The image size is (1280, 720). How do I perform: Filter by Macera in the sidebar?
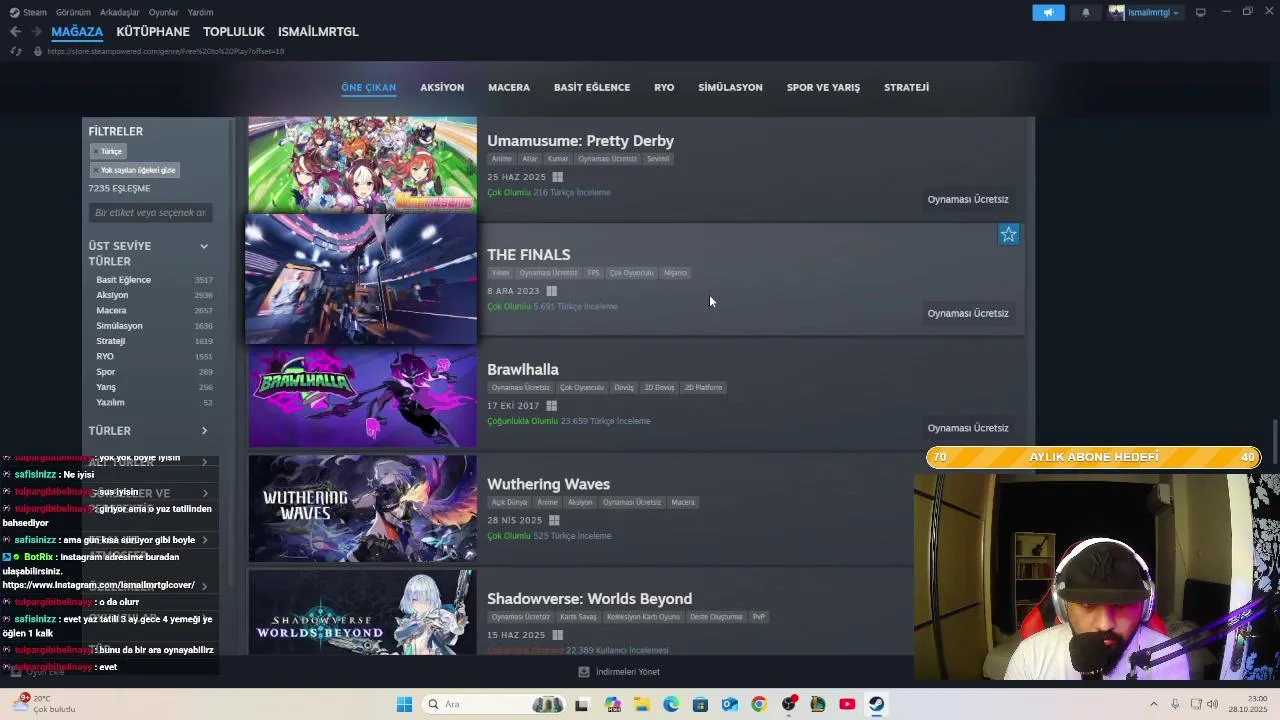click(x=111, y=310)
